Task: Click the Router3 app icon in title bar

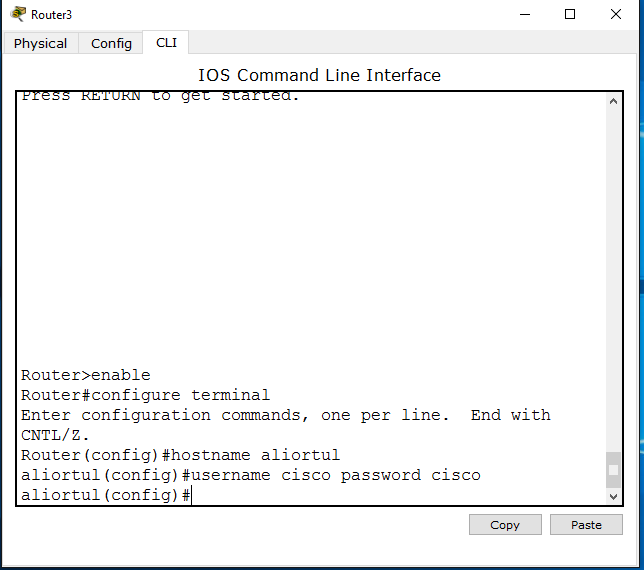Action: (18, 14)
